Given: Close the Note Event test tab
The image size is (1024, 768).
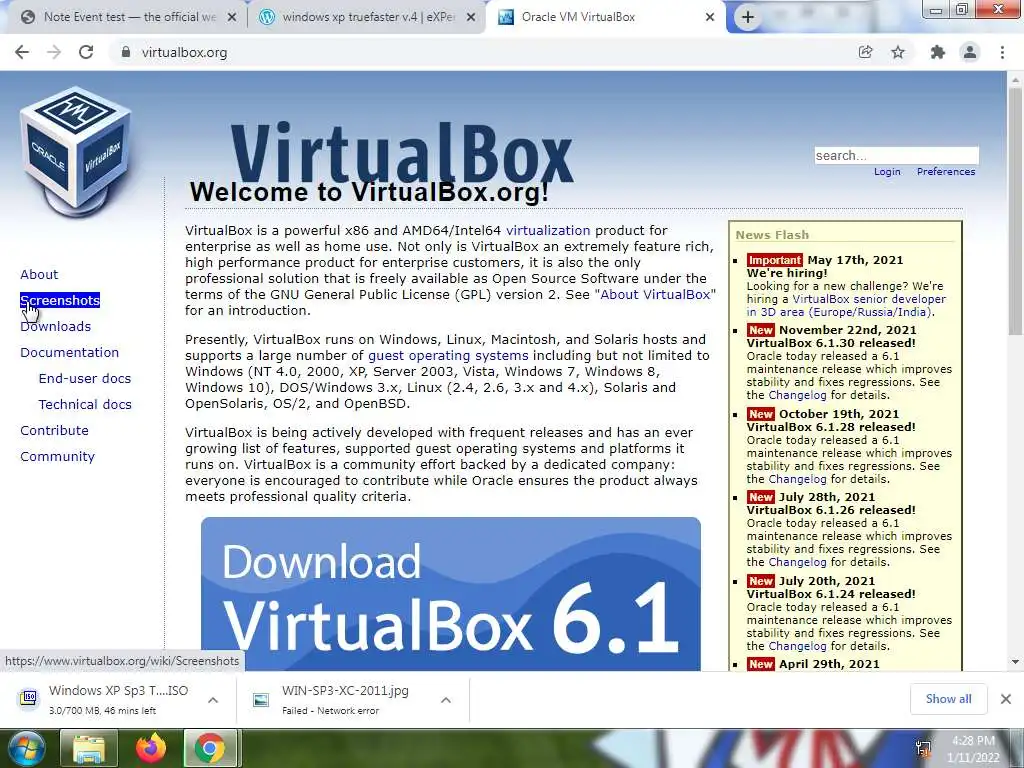Looking at the screenshot, I should point(232,18).
